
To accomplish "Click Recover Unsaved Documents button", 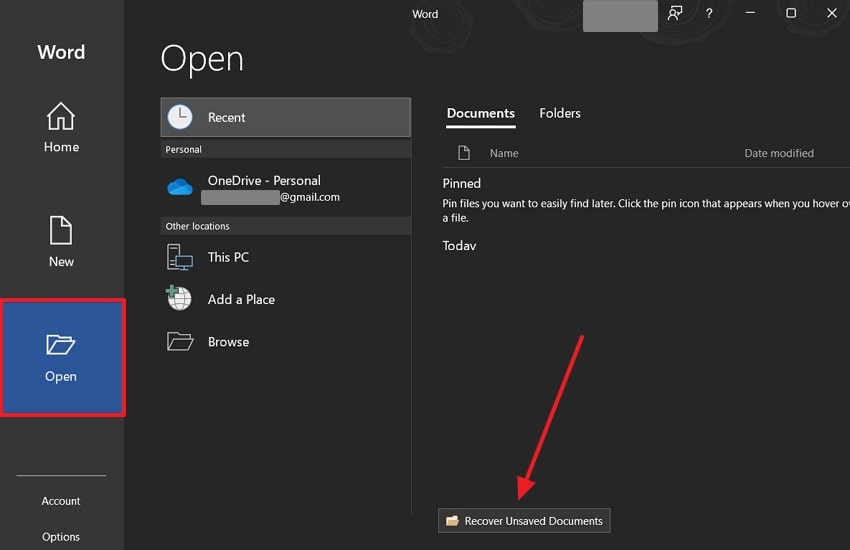I will [x=524, y=521].
